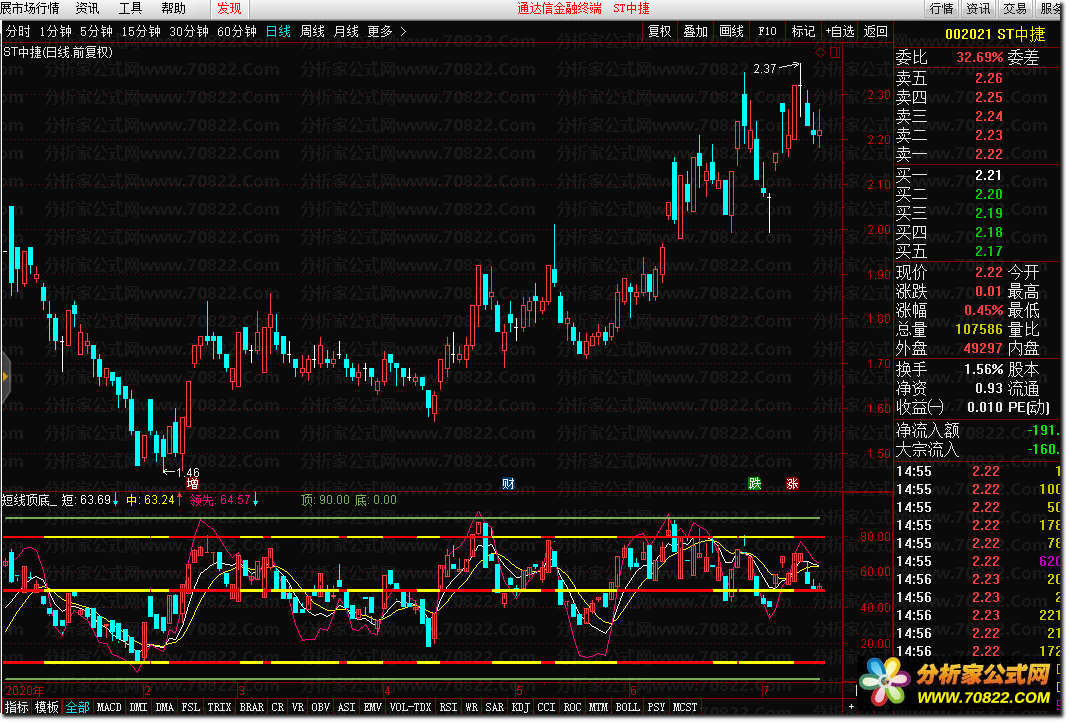Click the 模板 tab at the bottom
The height and width of the screenshot is (722, 1069).
coord(47,707)
